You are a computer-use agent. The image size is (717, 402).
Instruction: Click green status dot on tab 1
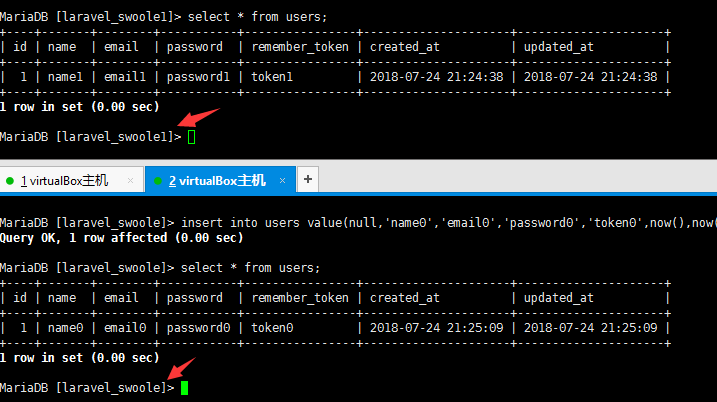click(10, 181)
